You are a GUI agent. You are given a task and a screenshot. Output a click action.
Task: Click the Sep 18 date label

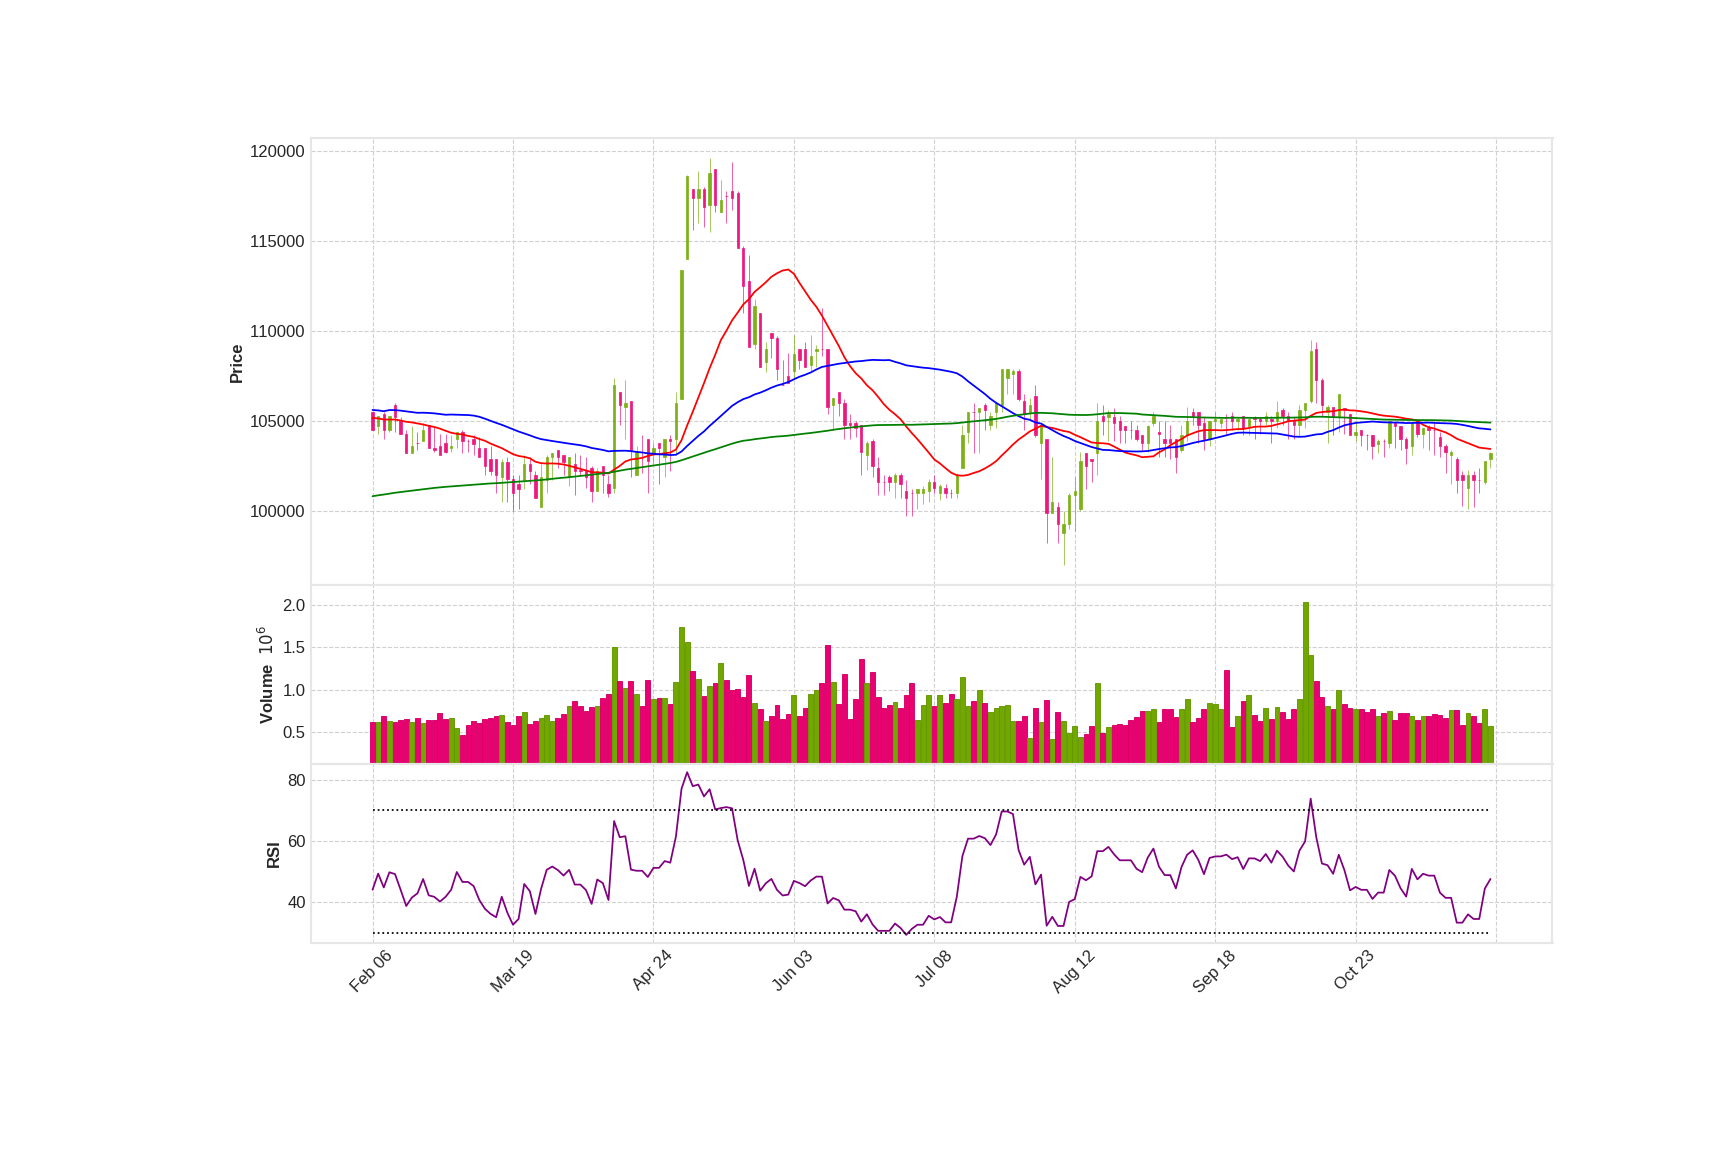click(x=1214, y=972)
